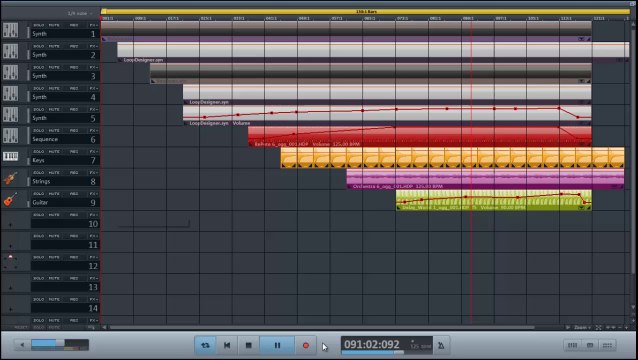Viewport: 638px width, 360px height.
Task: Click the Guitar track 9 guitar icon
Action: coord(10,199)
